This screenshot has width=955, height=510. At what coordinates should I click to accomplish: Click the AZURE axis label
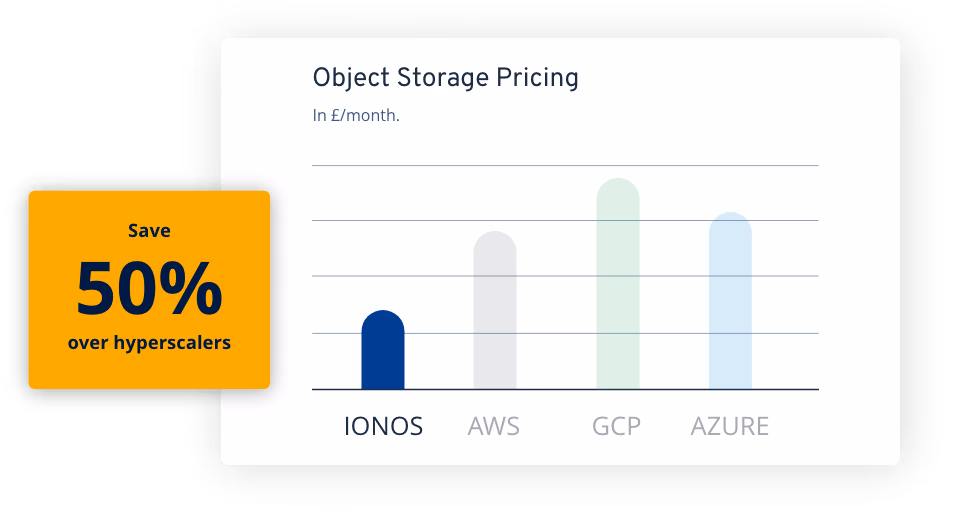pos(730,427)
